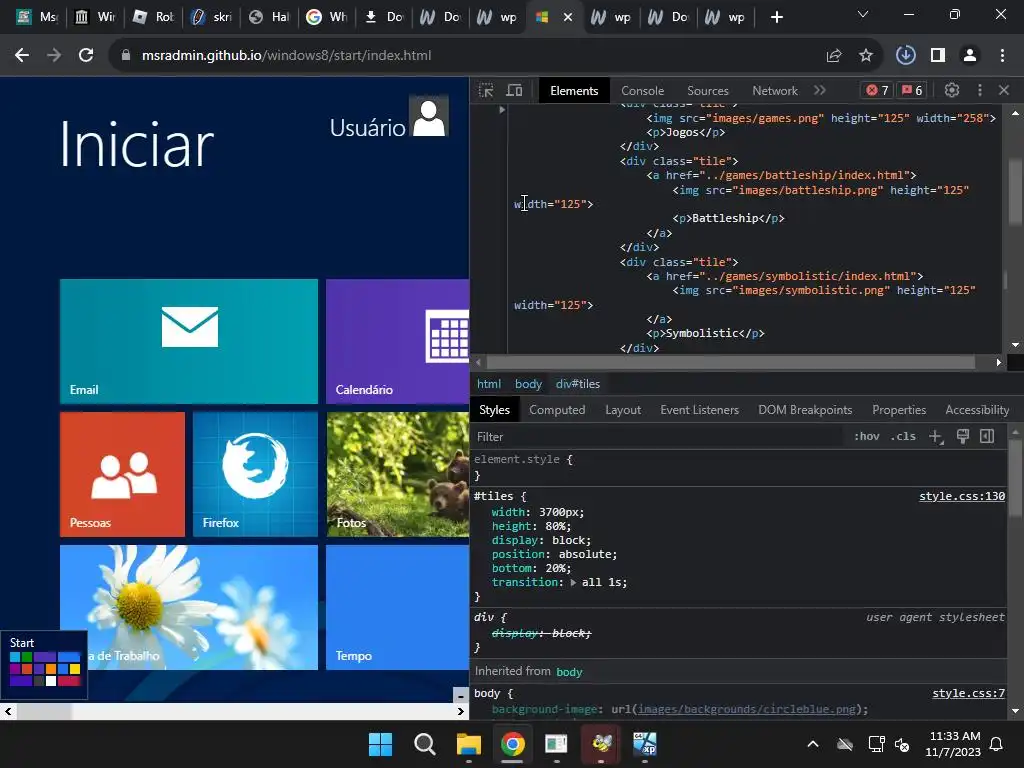The width and height of the screenshot is (1024, 768).
Task: Select the html breadcrumb
Action: click(488, 384)
